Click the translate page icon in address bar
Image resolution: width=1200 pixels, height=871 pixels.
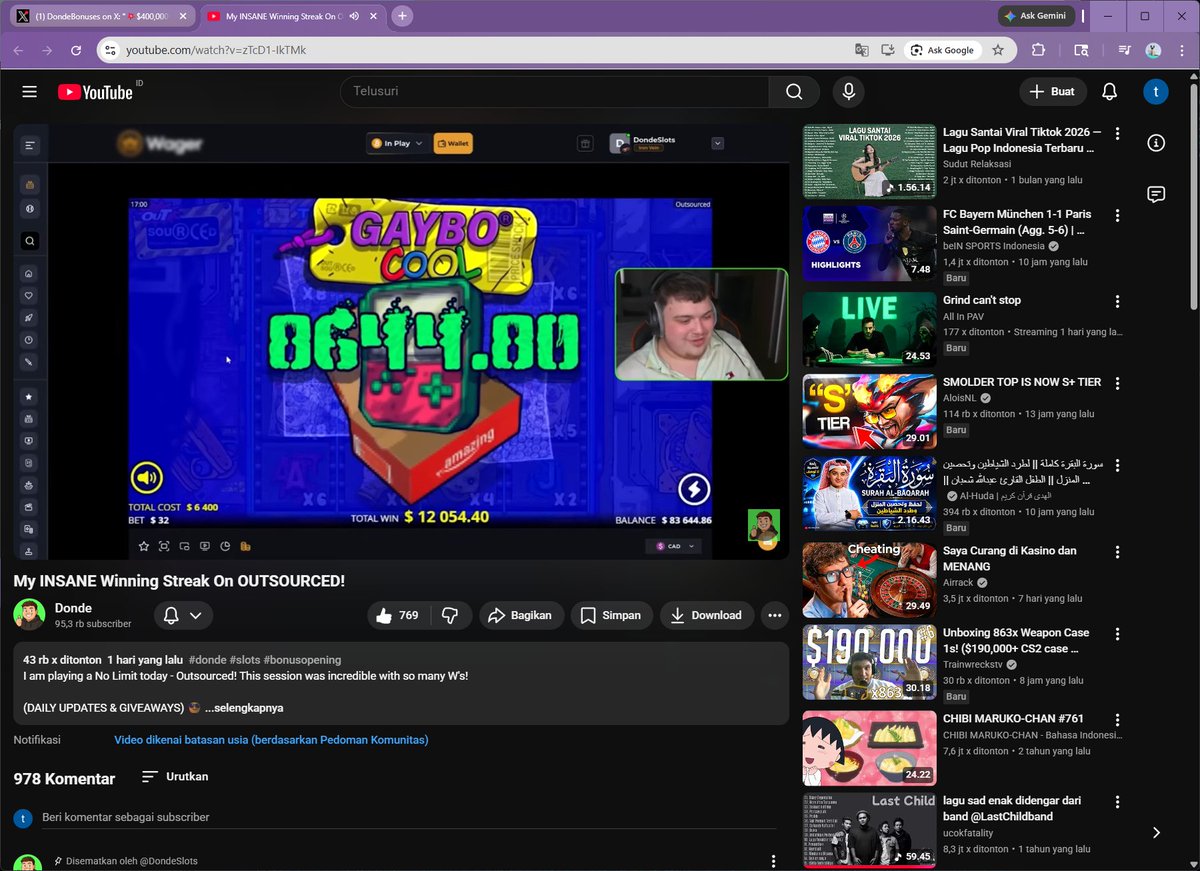(861, 50)
